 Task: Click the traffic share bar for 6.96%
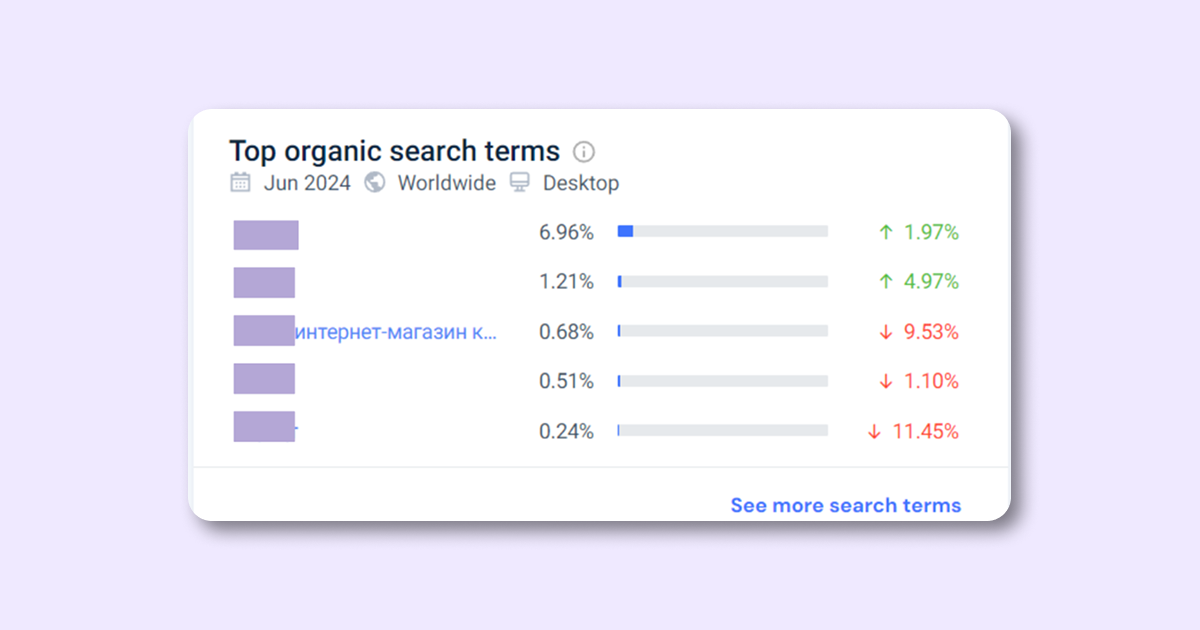[722, 231]
